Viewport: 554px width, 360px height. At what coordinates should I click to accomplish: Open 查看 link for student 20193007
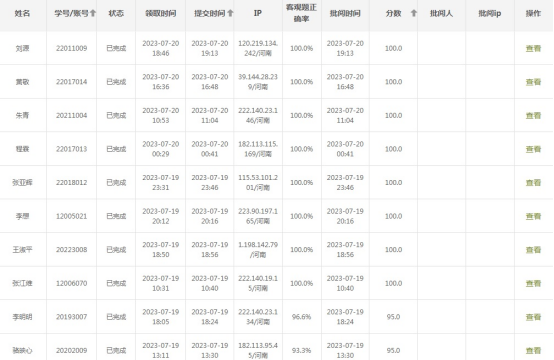click(x=533, y=317)
